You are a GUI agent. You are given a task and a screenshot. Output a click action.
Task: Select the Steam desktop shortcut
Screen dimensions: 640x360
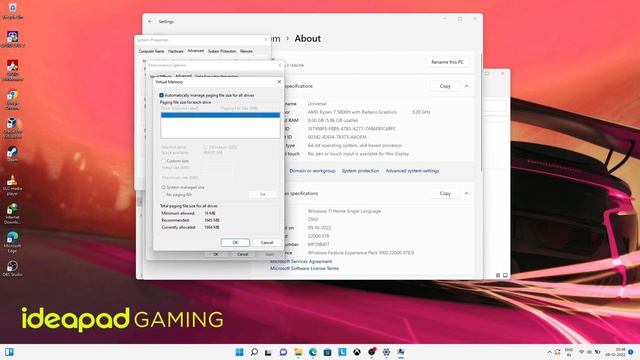tap(12, 154)
